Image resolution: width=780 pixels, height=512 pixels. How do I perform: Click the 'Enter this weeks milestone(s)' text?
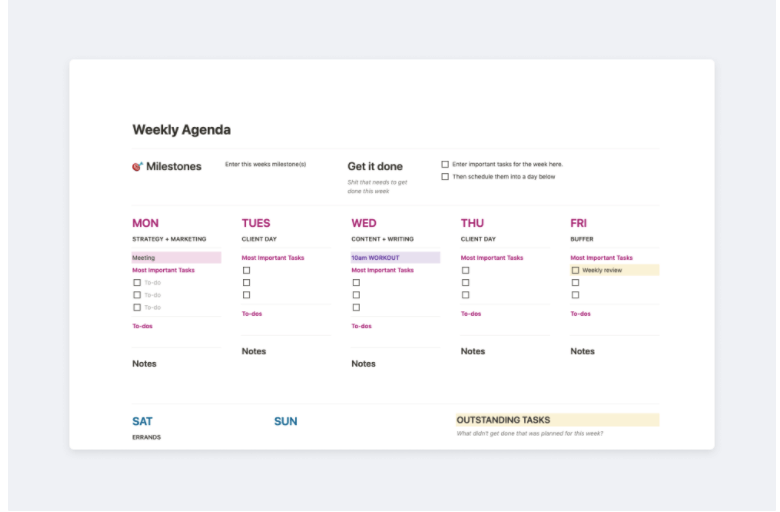(265, 165)
